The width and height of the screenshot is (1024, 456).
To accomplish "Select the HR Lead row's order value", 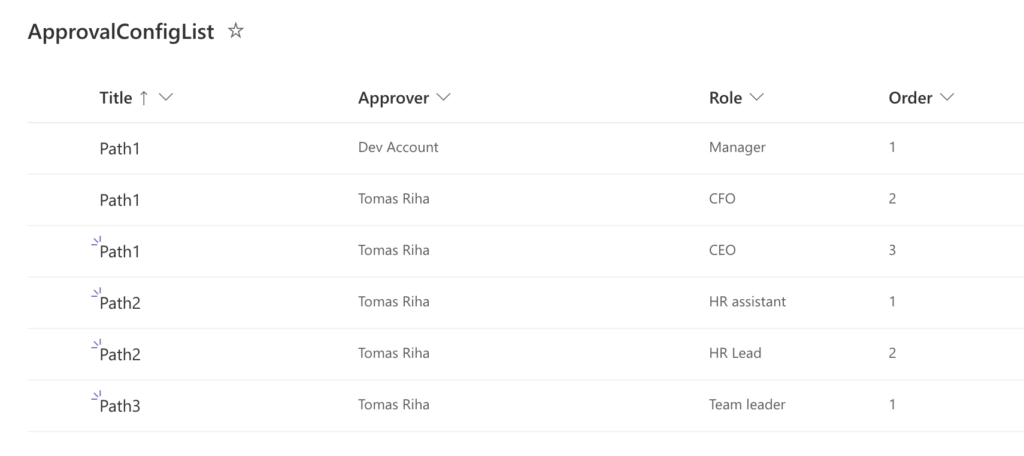I will pos(892,353).
